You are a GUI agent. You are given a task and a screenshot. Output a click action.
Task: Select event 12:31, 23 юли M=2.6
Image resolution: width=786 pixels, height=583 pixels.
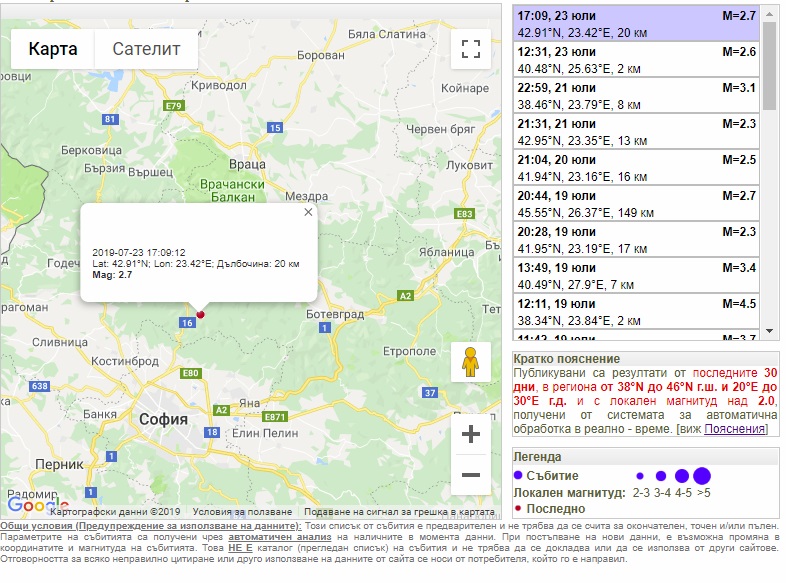(x=636, y=60)
